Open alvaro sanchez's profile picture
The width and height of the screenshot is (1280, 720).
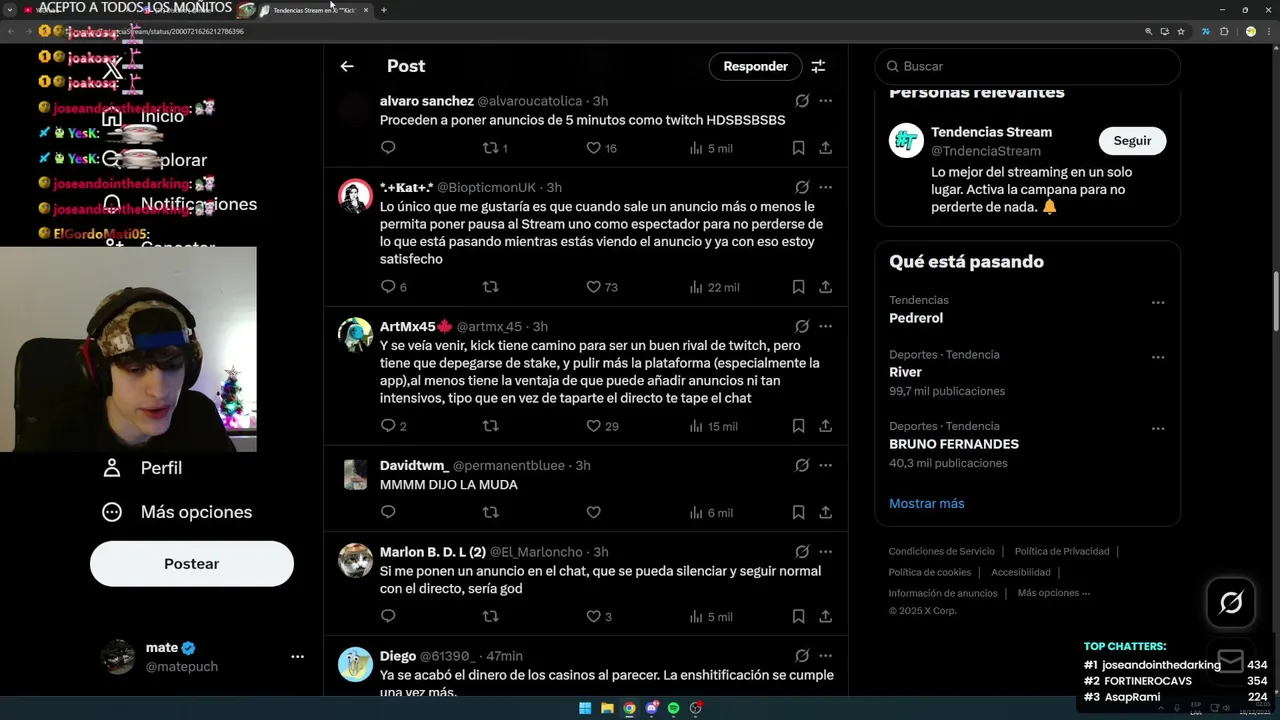355,106
